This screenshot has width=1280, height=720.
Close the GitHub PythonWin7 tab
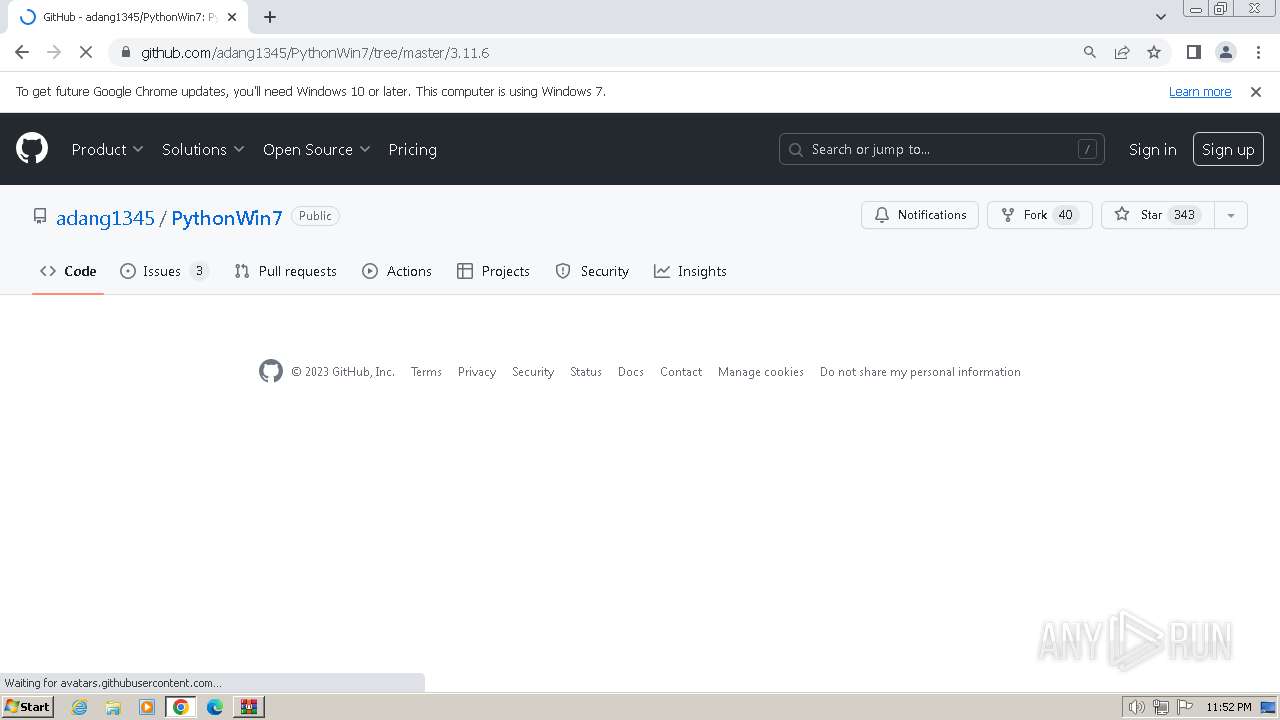232,17
